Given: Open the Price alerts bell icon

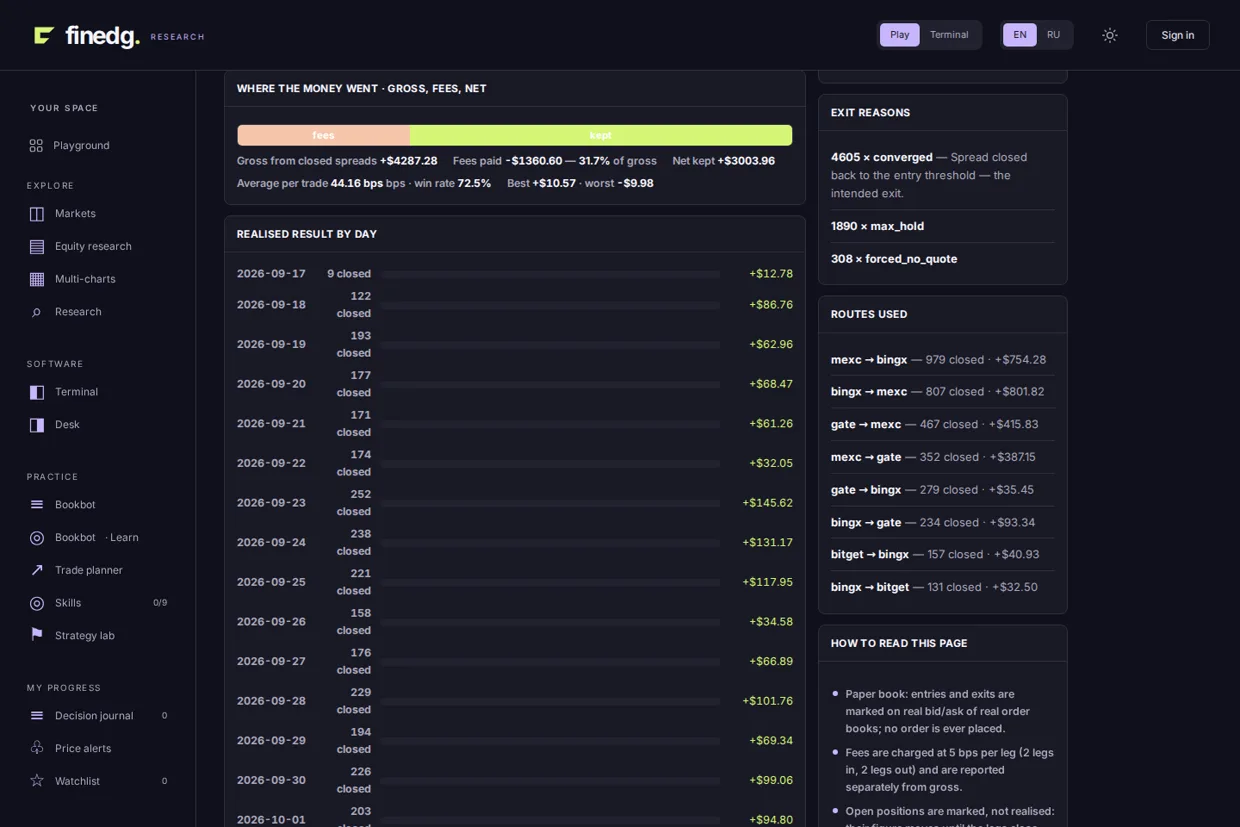Looking at the screenshot, I should (x=37, y=748).
